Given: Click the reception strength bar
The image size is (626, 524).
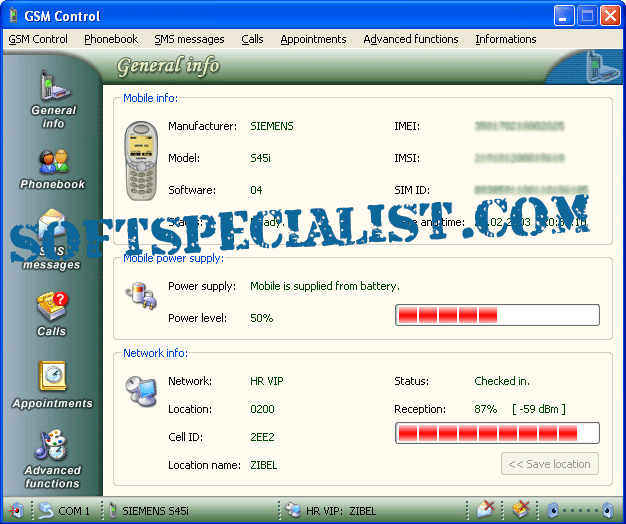Looking at the screenshot, I should 497,433.
